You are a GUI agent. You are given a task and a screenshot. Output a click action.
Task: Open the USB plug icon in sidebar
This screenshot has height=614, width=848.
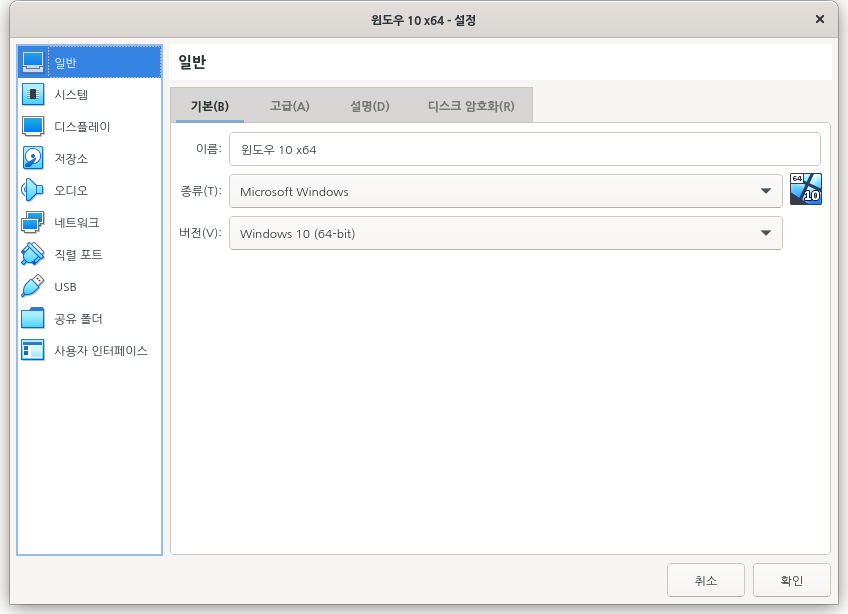click(33, 286)
